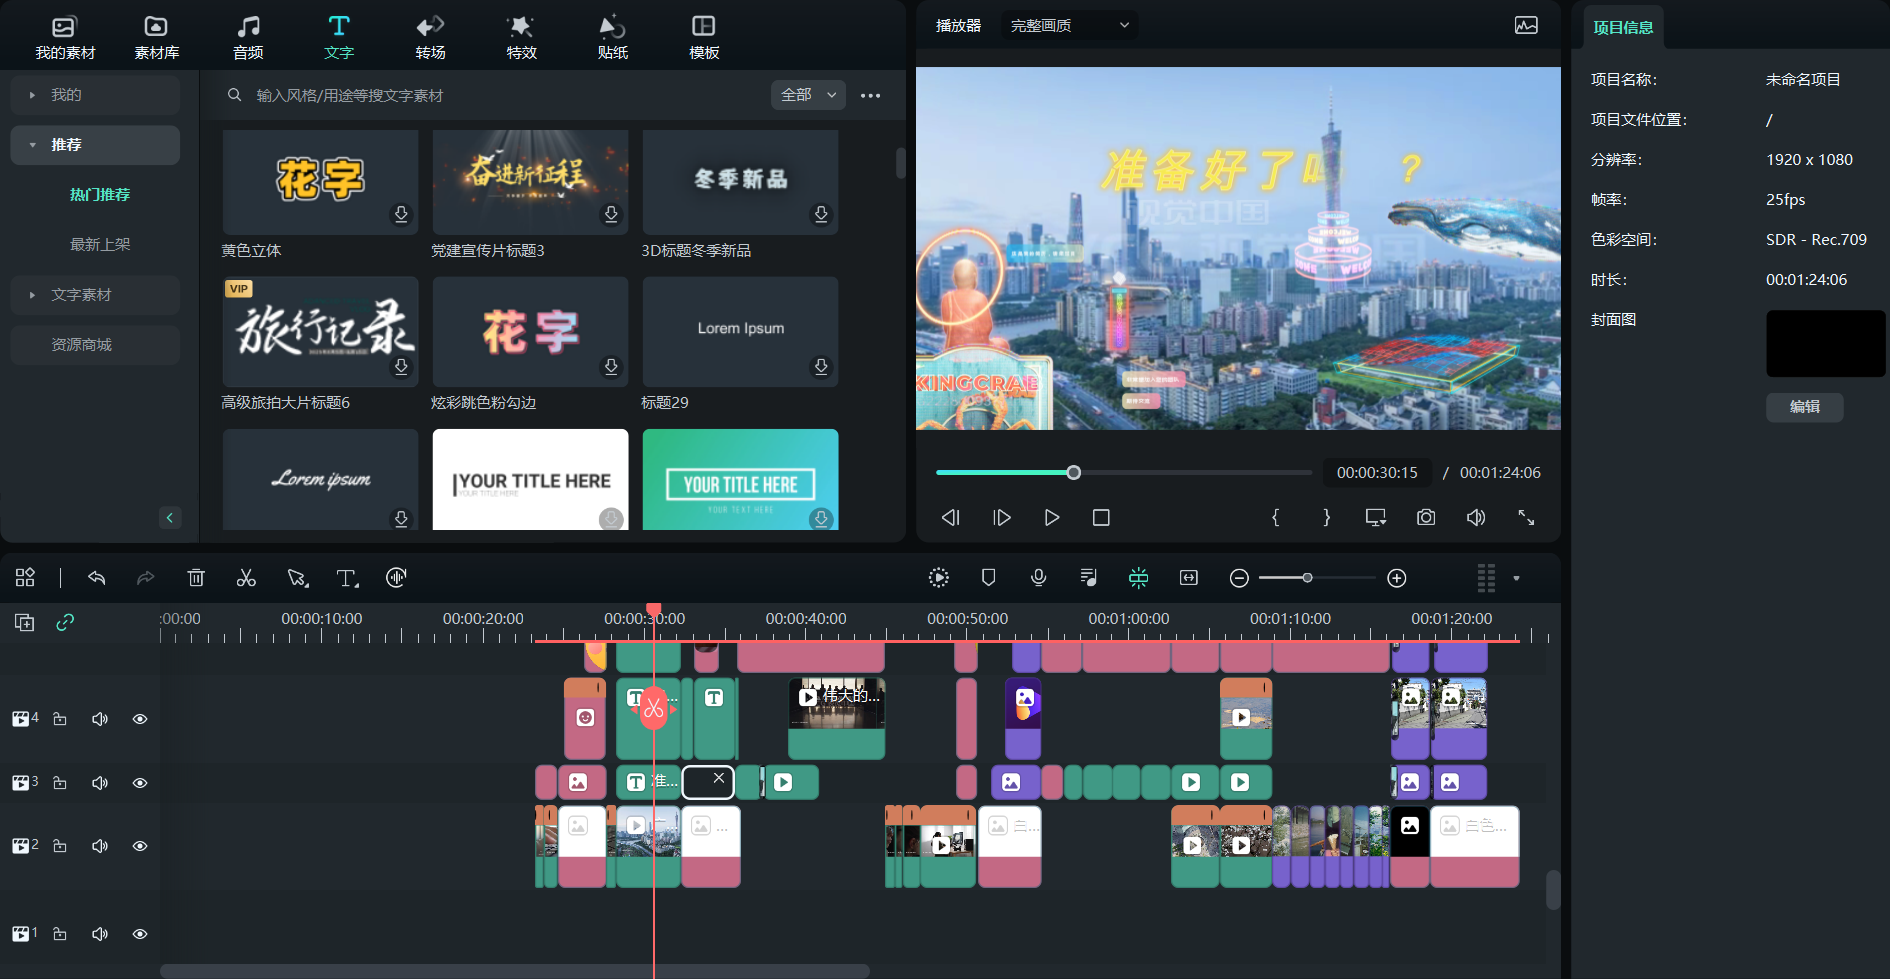Mute video track 3 audio
1890x979 pixels.
point(100,783)
